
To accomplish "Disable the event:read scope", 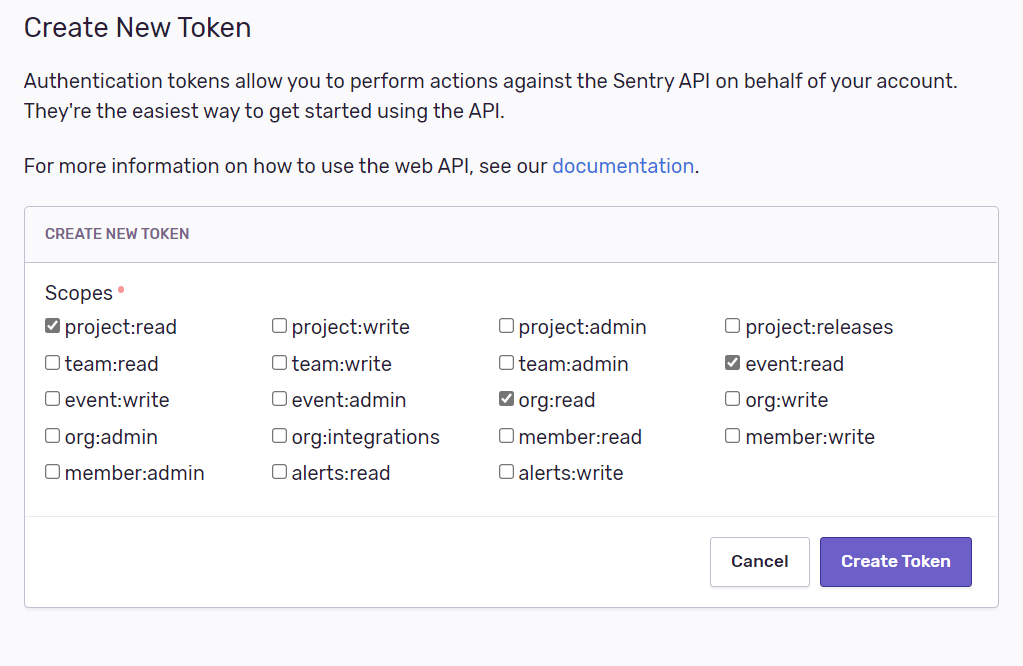I will pos(733,363).
